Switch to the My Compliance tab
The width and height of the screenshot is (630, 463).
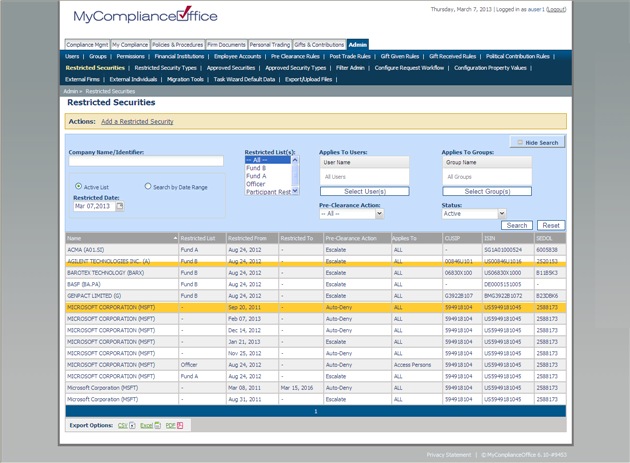(130, 45)
